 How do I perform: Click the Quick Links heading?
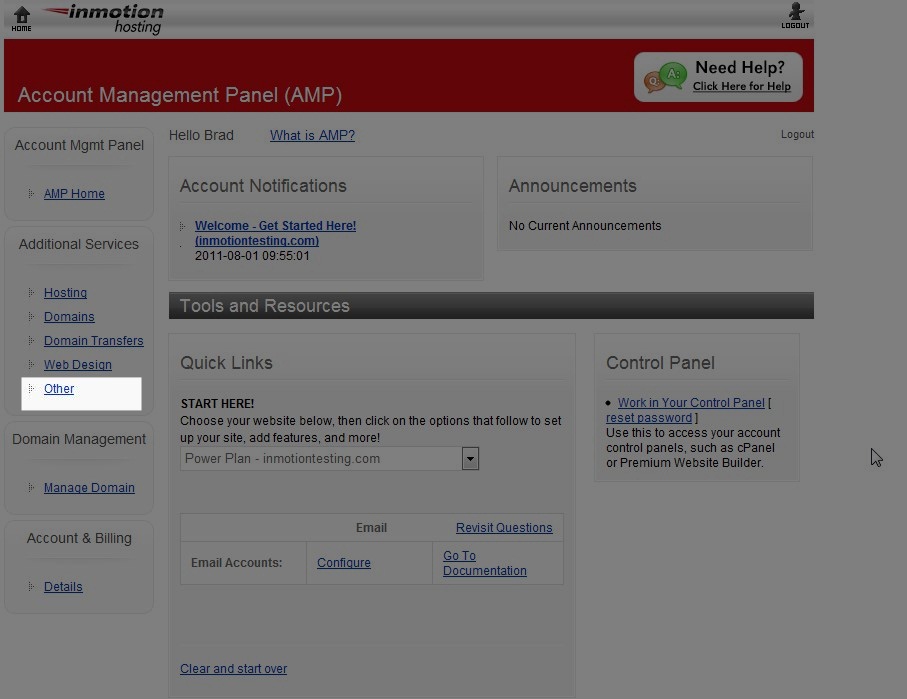click(x=226, y=363)
